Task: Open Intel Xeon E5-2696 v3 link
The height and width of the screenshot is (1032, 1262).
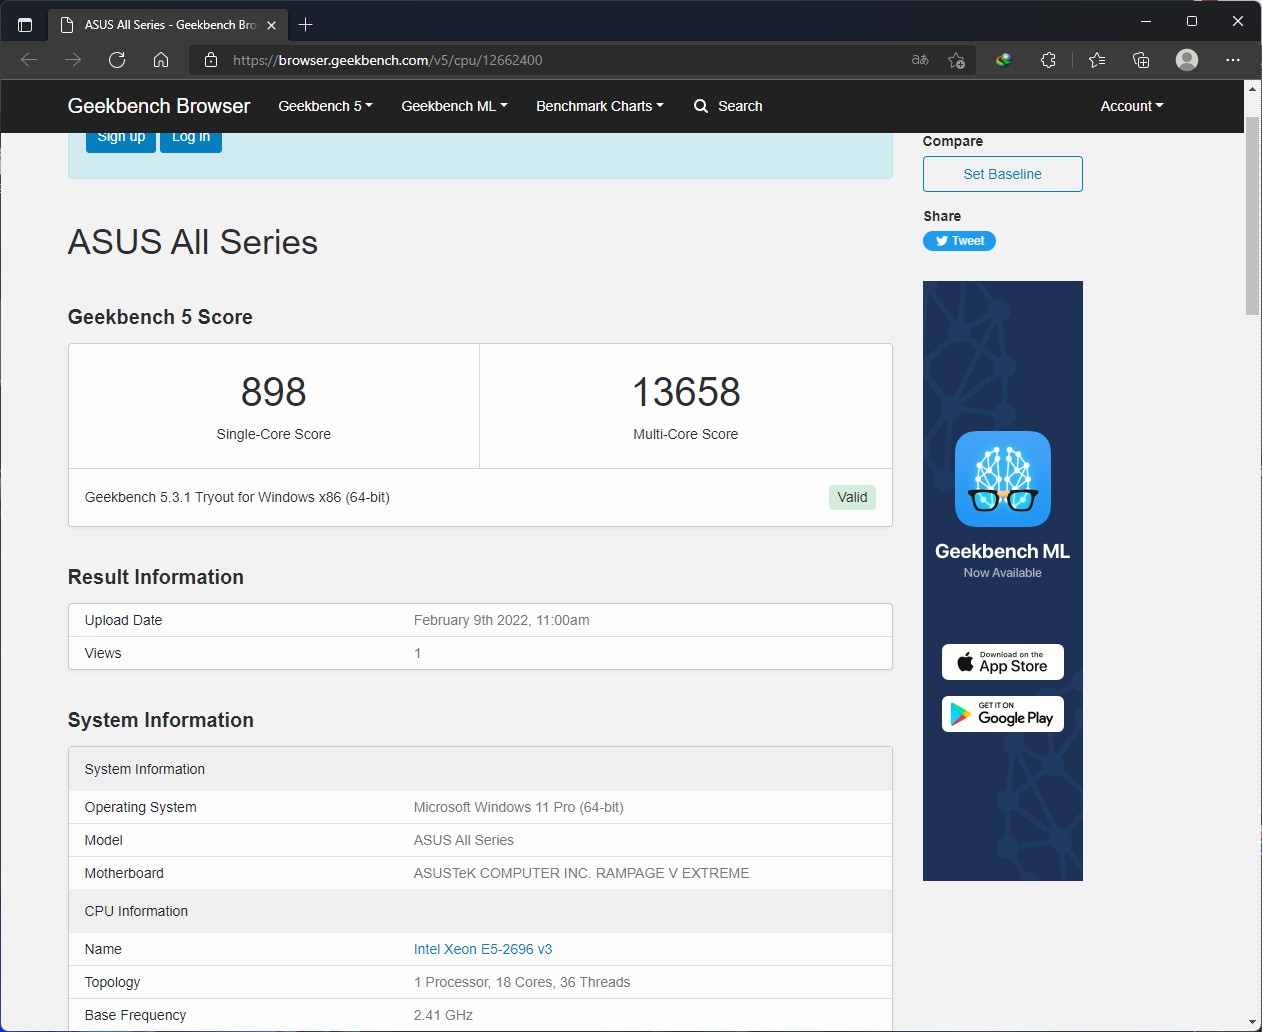Action: coord(483,949)
